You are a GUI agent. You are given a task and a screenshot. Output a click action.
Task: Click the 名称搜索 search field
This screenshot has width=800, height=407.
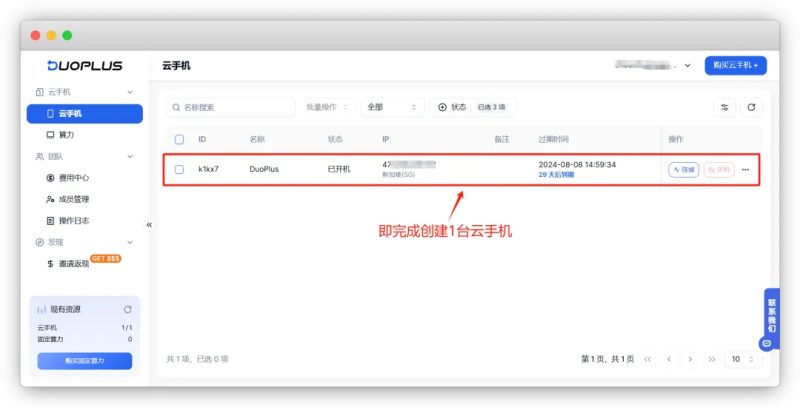(x=231, y=107)
